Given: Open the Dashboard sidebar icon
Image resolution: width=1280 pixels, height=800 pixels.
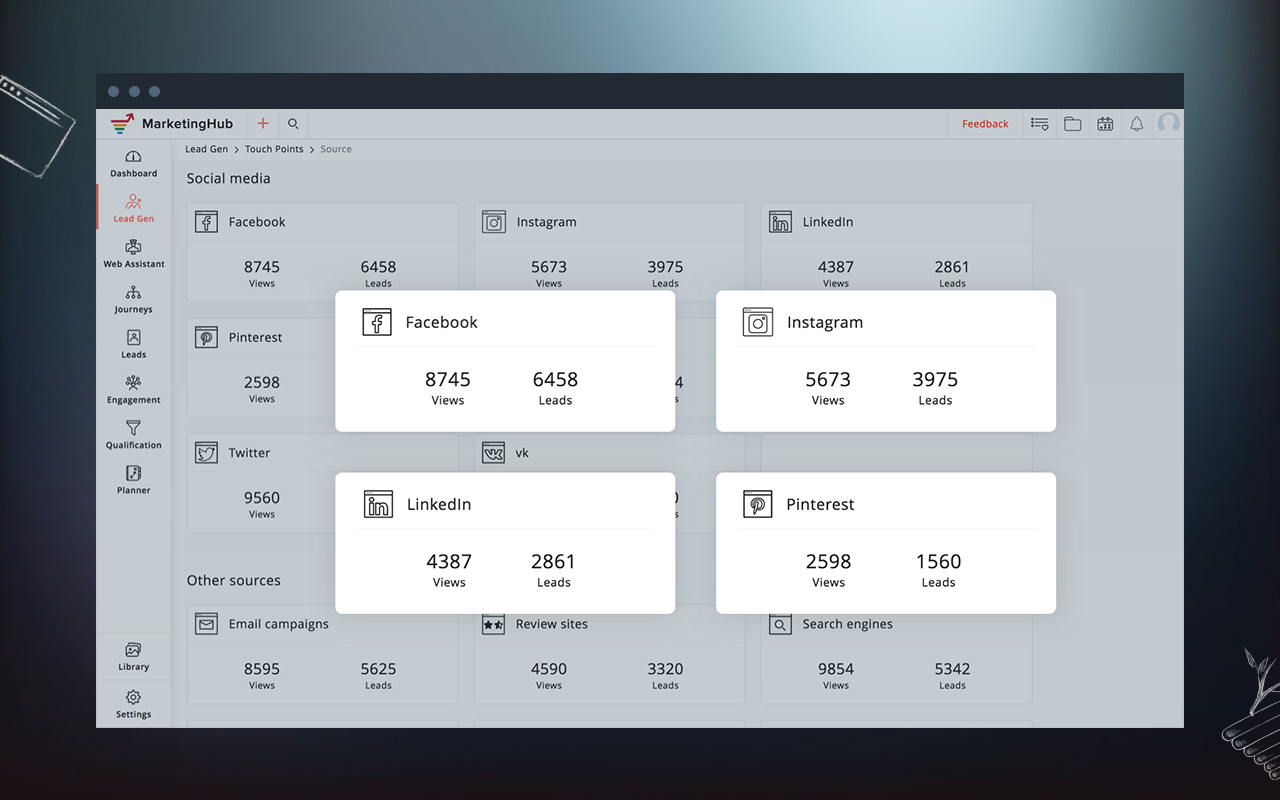Looking at the screenshot, I should pyautogui.click(x=133, y=163).
